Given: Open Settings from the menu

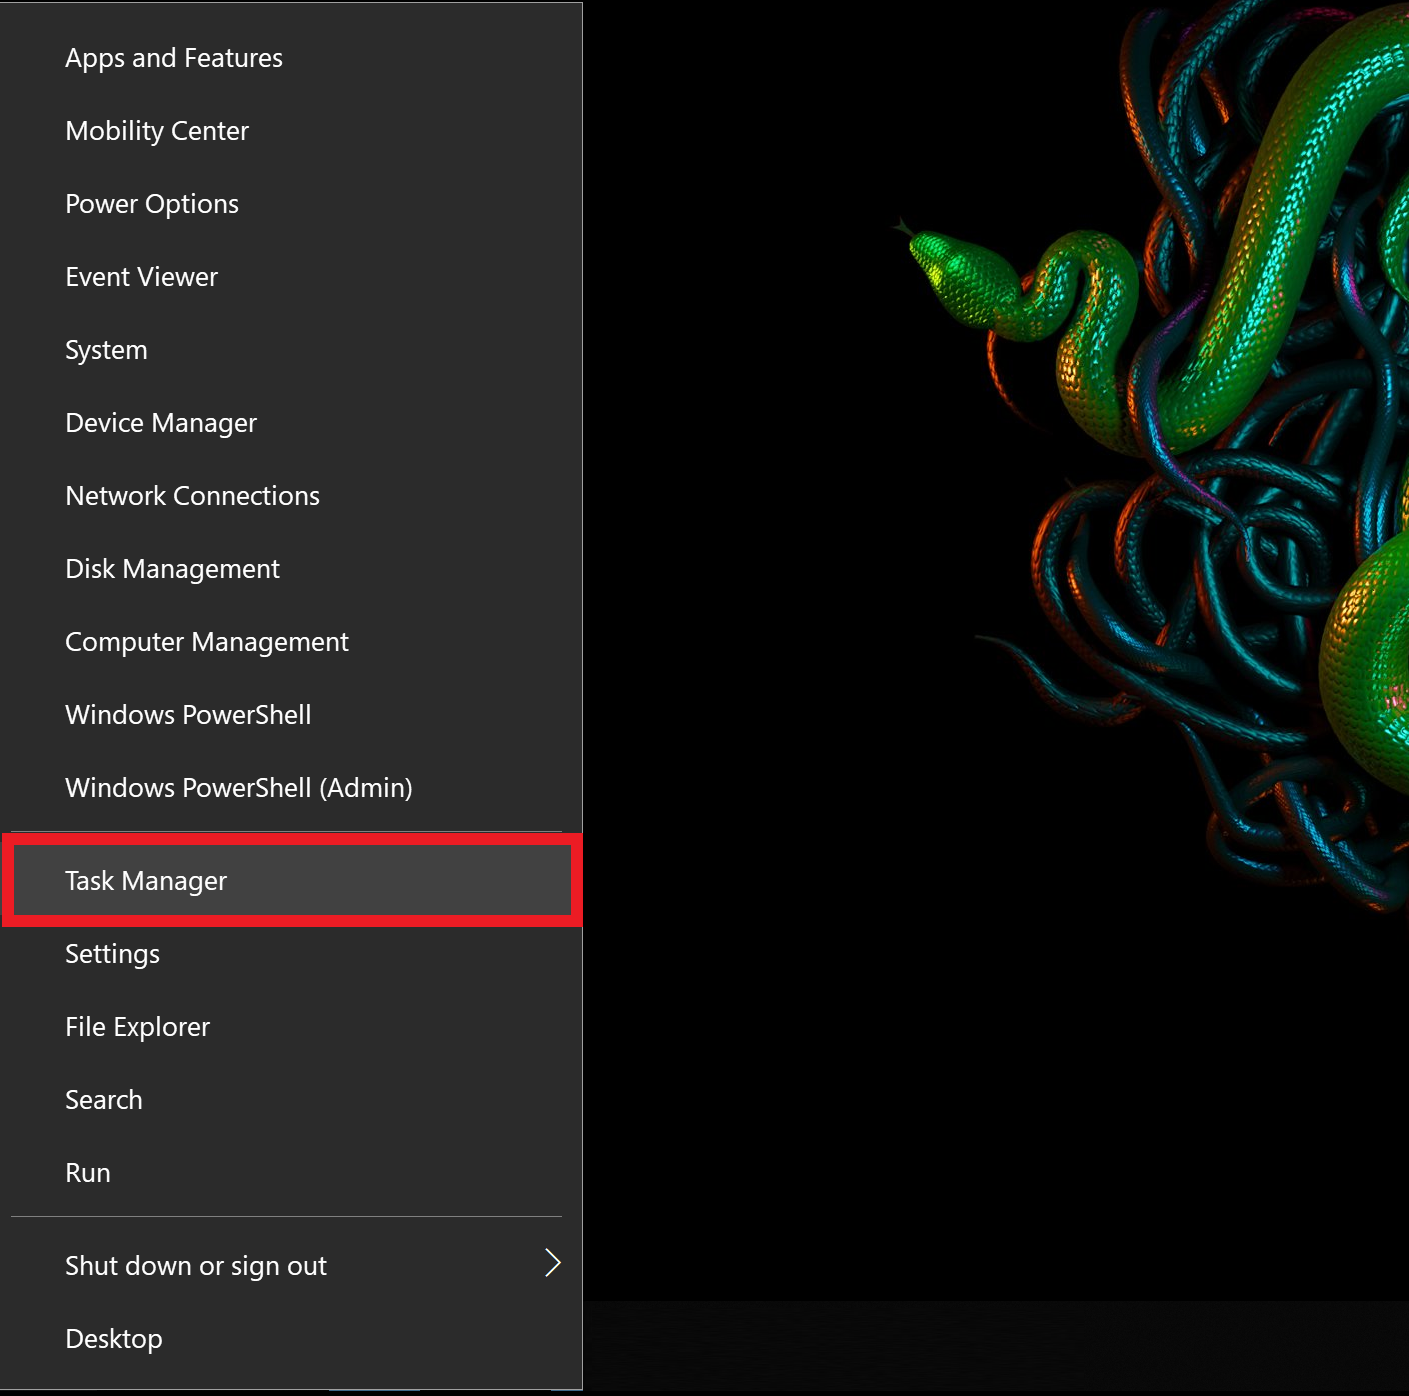Looking at the screenshot, I should click(x=112, y=953).
